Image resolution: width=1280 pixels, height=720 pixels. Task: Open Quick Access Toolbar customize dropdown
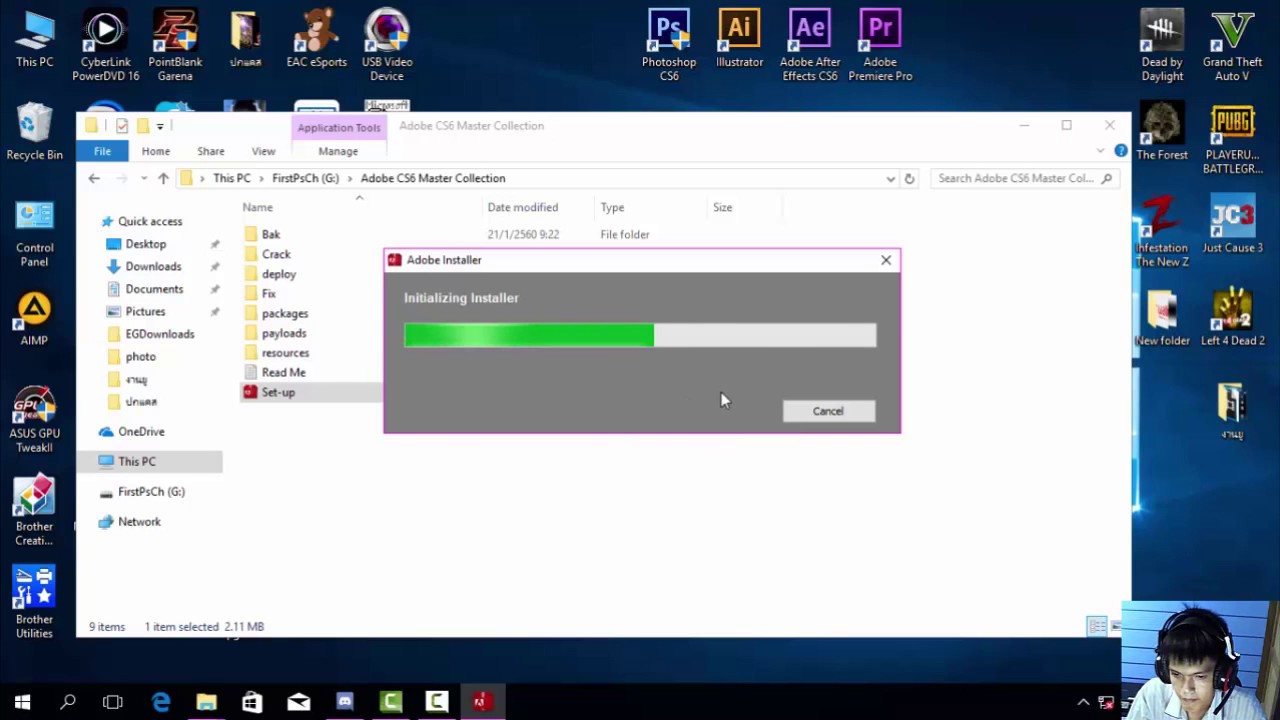click(160, 126)
